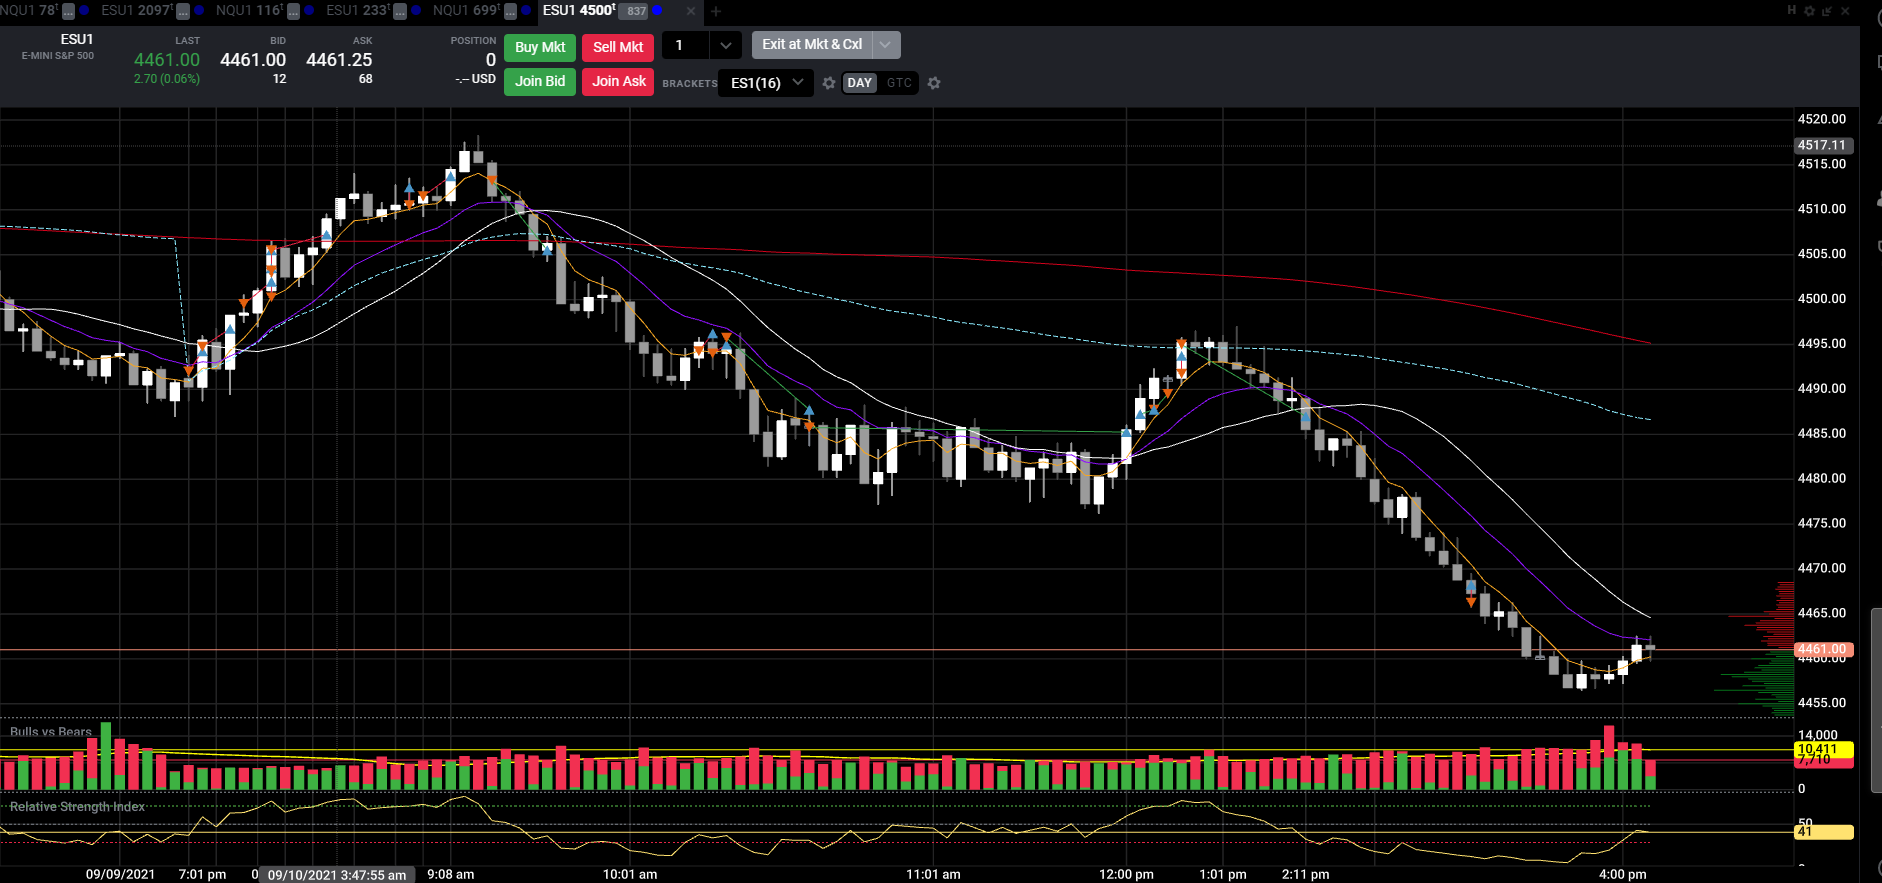Click the 4517.11 crosshair price label
Screen dimensions: 1882x883
pos(1823,145)
